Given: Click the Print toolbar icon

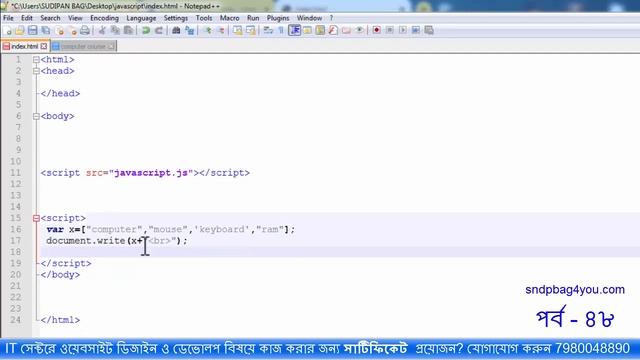Looking at the screenshot, I should [85, 30].
